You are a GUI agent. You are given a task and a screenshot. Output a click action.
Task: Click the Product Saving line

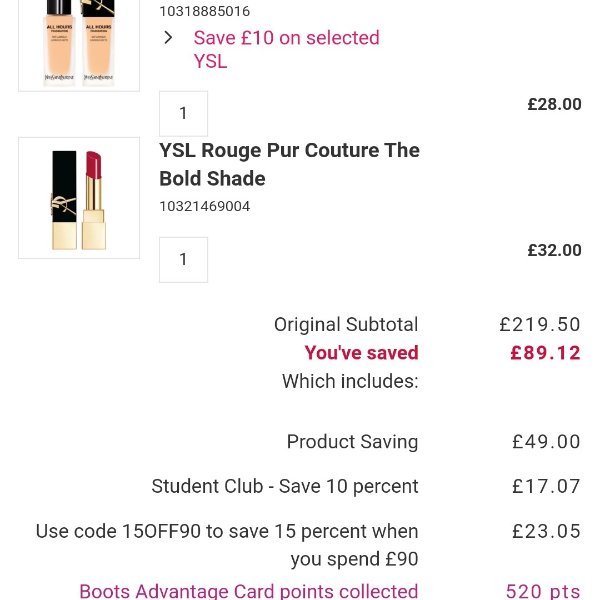pyautogui.click(x=352, y=442)
